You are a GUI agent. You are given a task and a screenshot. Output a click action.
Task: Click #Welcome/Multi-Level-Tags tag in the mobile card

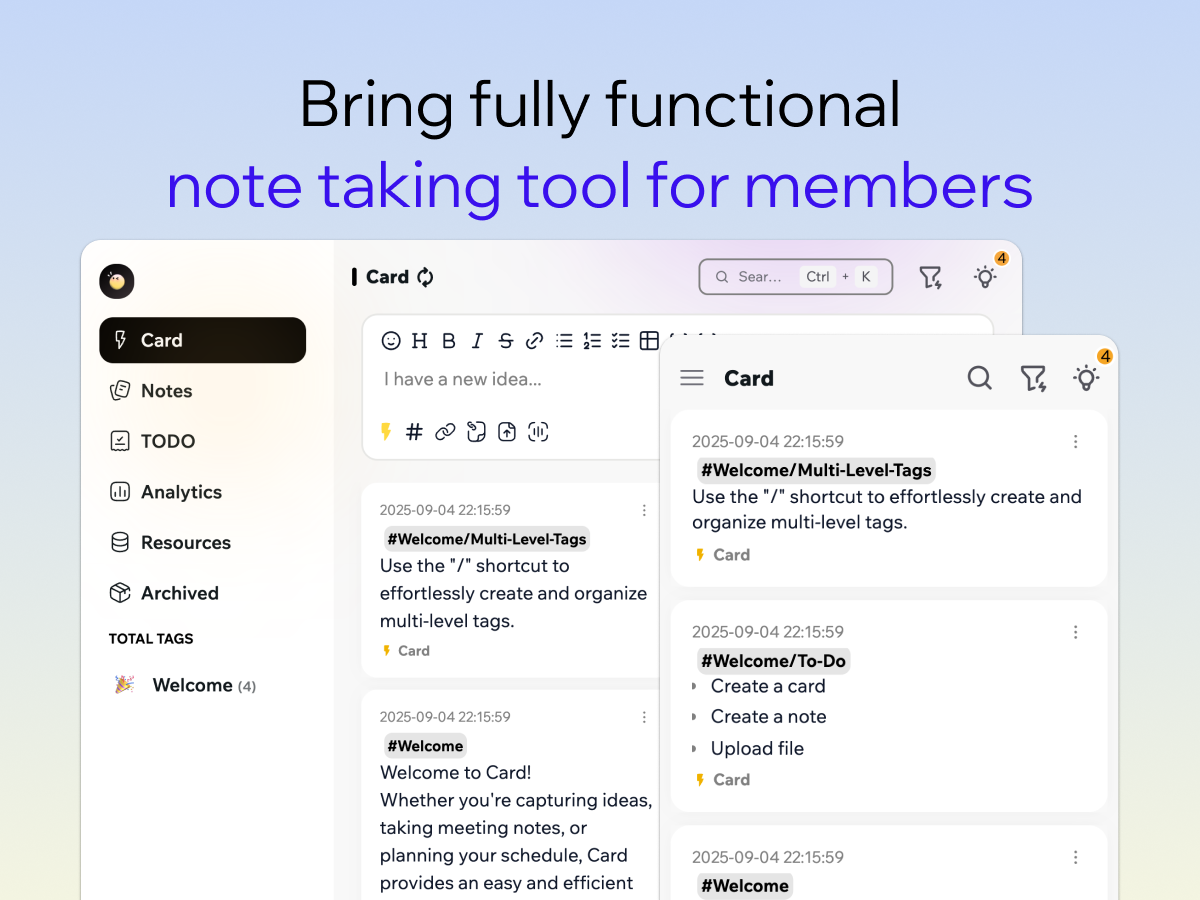[x=816, y=470]
